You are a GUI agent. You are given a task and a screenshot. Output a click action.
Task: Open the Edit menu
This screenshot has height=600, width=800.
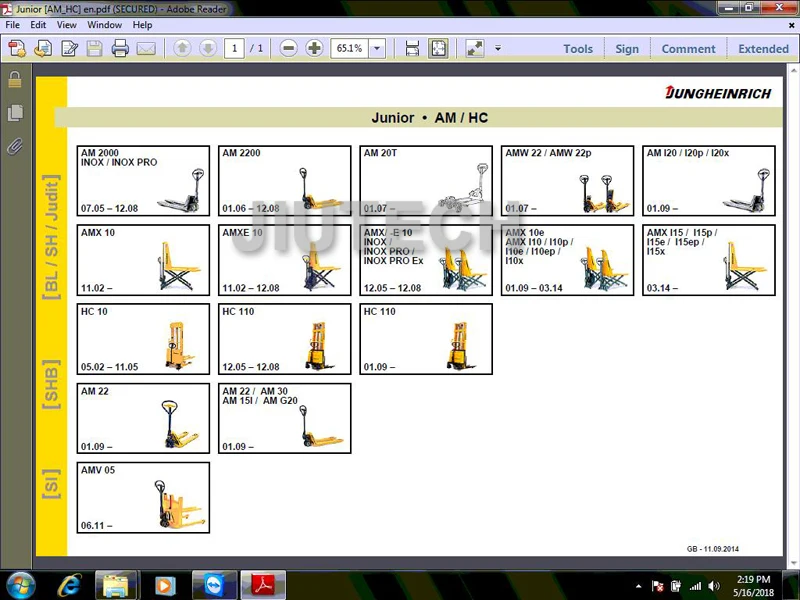38,24
